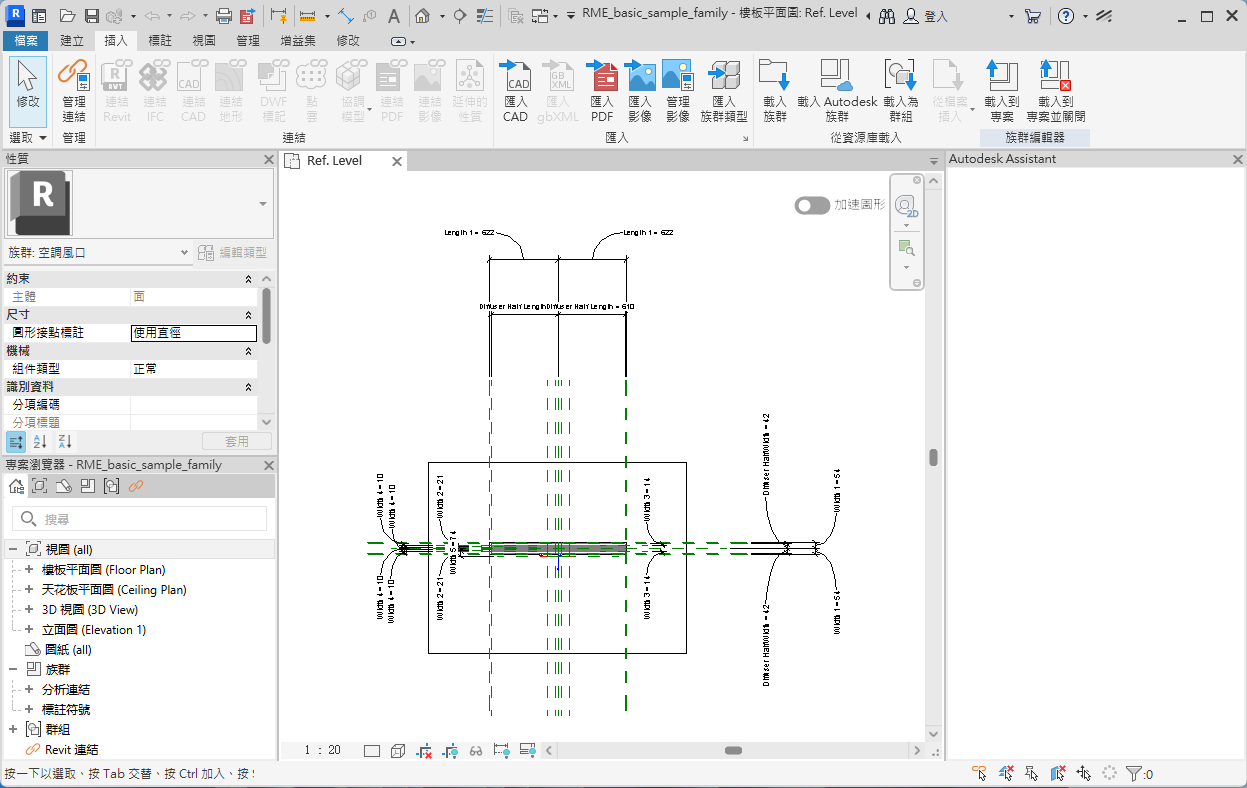
Task: Click 載入到專案 icon
Action: (x=1001, y=89)
